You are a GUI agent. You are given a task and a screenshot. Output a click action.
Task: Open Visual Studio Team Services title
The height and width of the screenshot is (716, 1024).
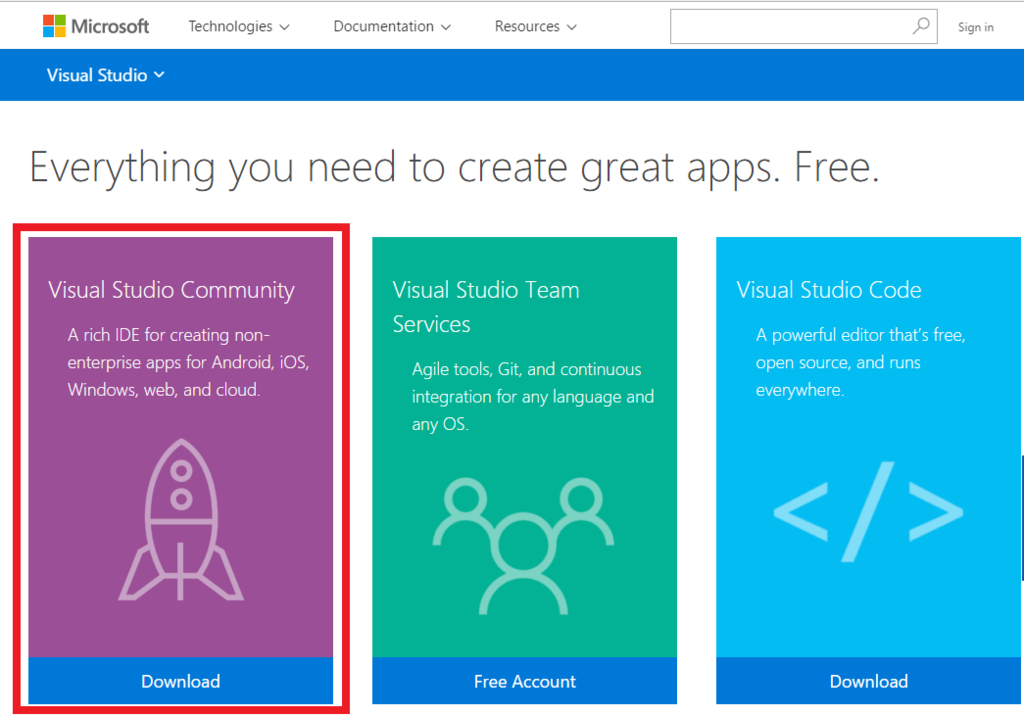pyautogui.click(x=486, y=307)
